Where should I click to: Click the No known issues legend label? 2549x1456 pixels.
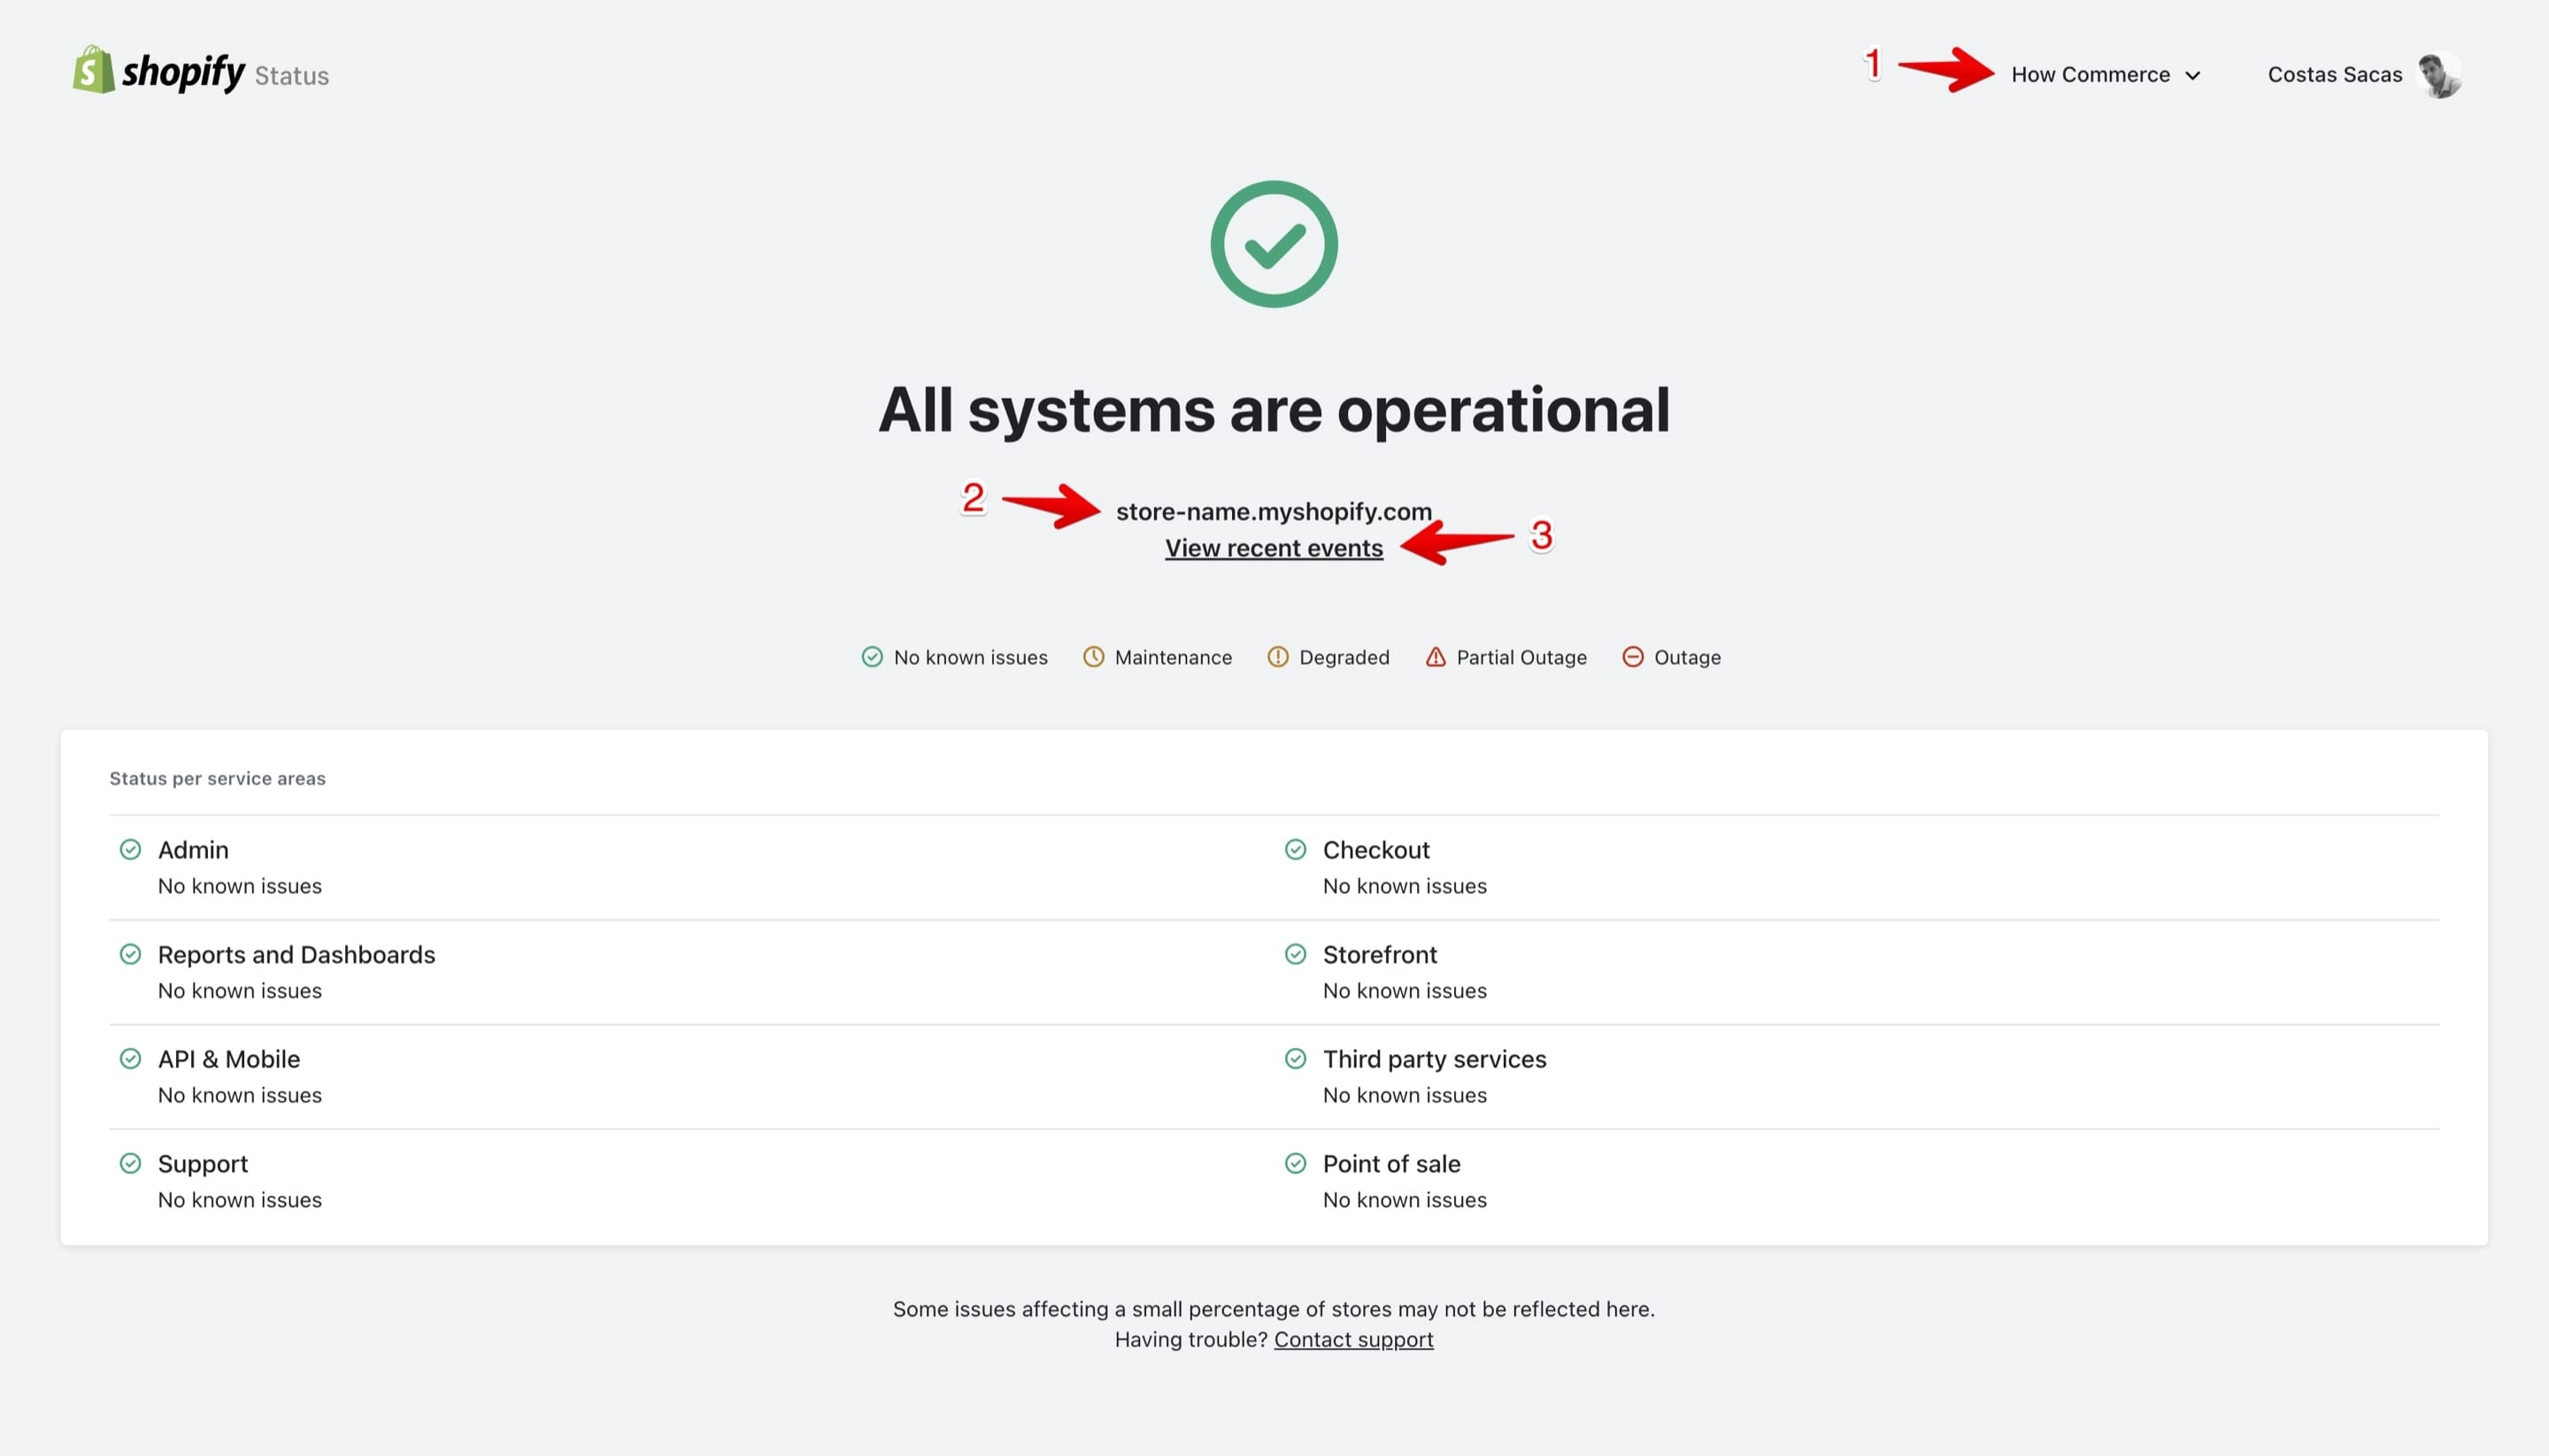970,657
